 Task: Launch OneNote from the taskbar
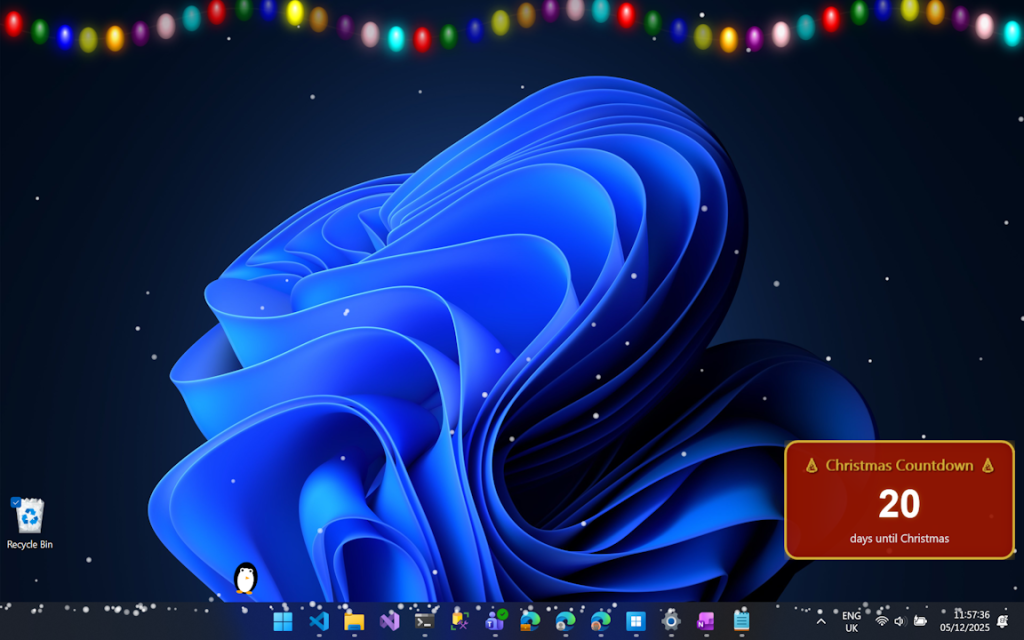tap(706, 621)
